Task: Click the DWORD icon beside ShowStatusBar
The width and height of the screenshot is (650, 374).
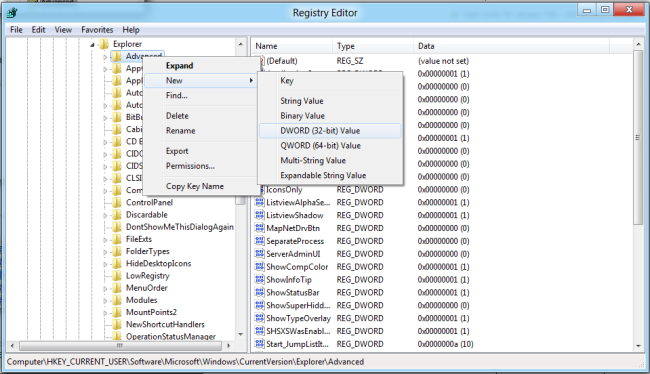Action: [260, 292]
